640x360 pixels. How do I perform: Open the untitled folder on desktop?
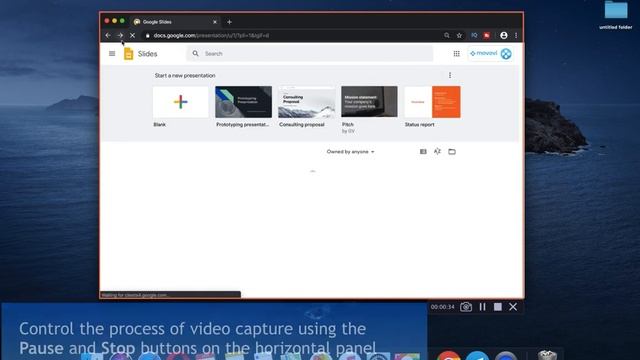[x=616, y=16]
